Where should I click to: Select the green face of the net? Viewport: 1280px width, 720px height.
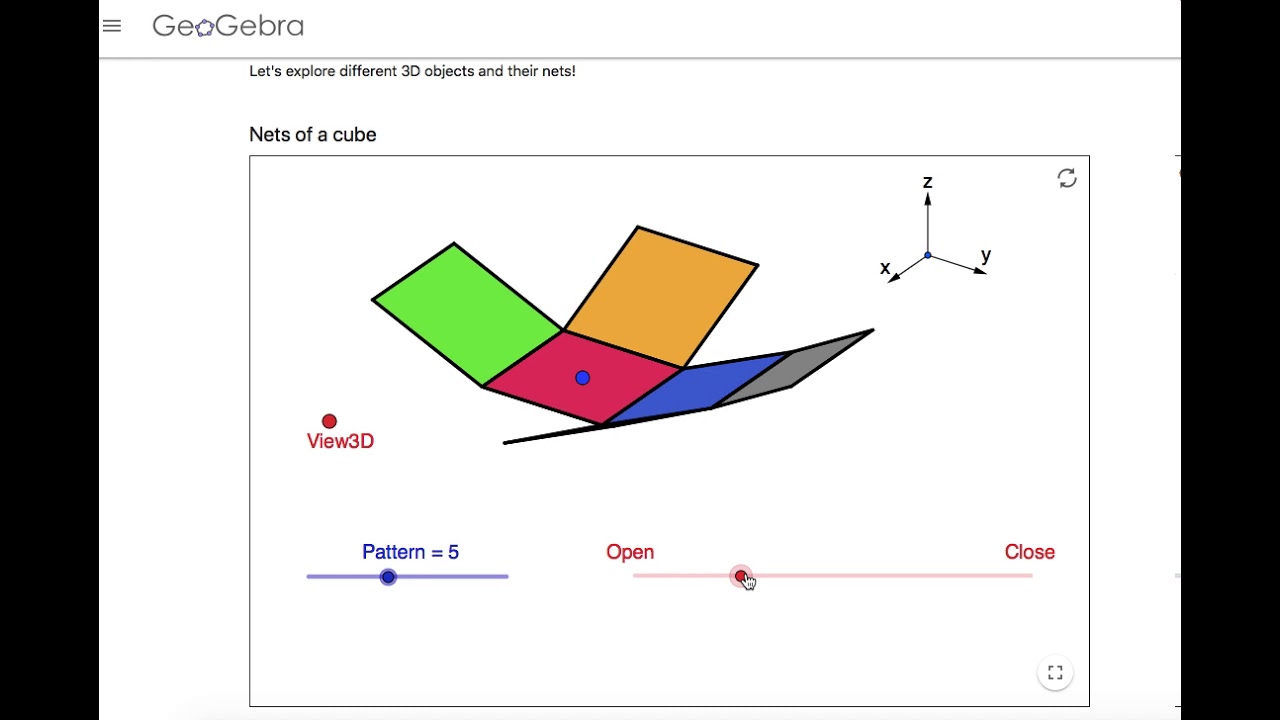(465, 312)
